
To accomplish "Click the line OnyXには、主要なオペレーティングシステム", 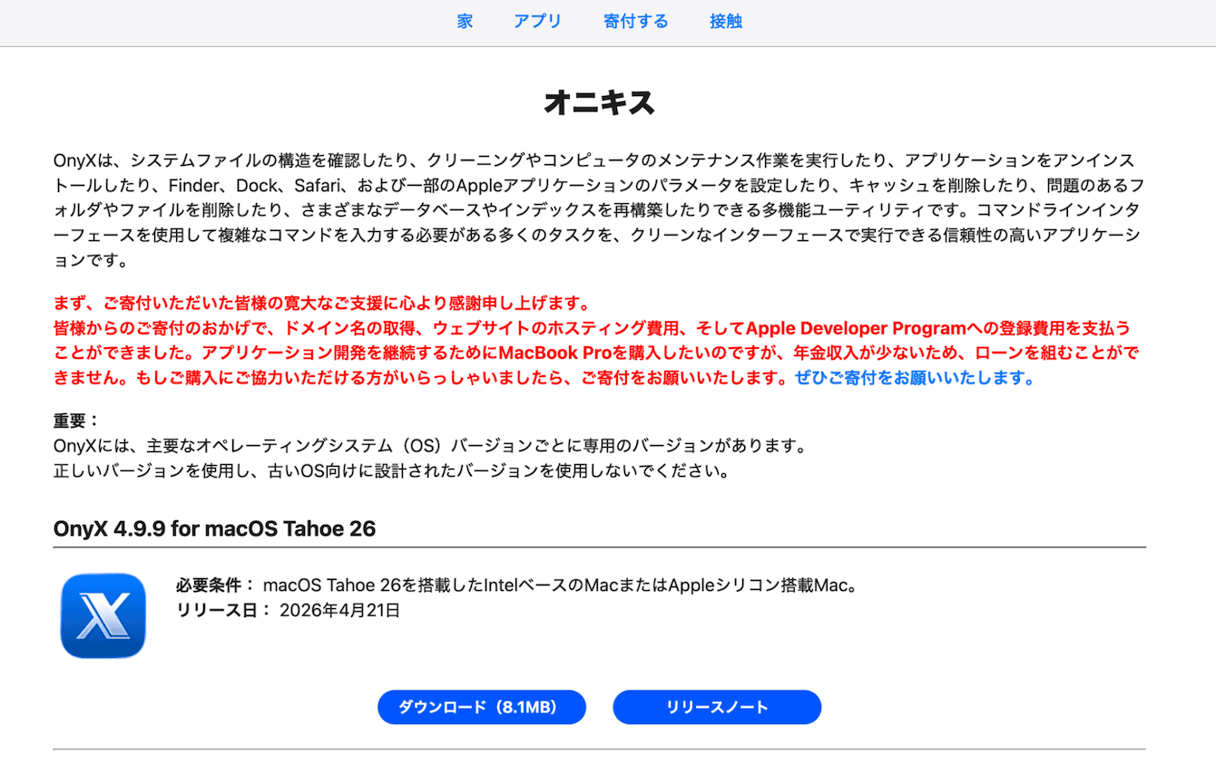I will coord(430,445).
